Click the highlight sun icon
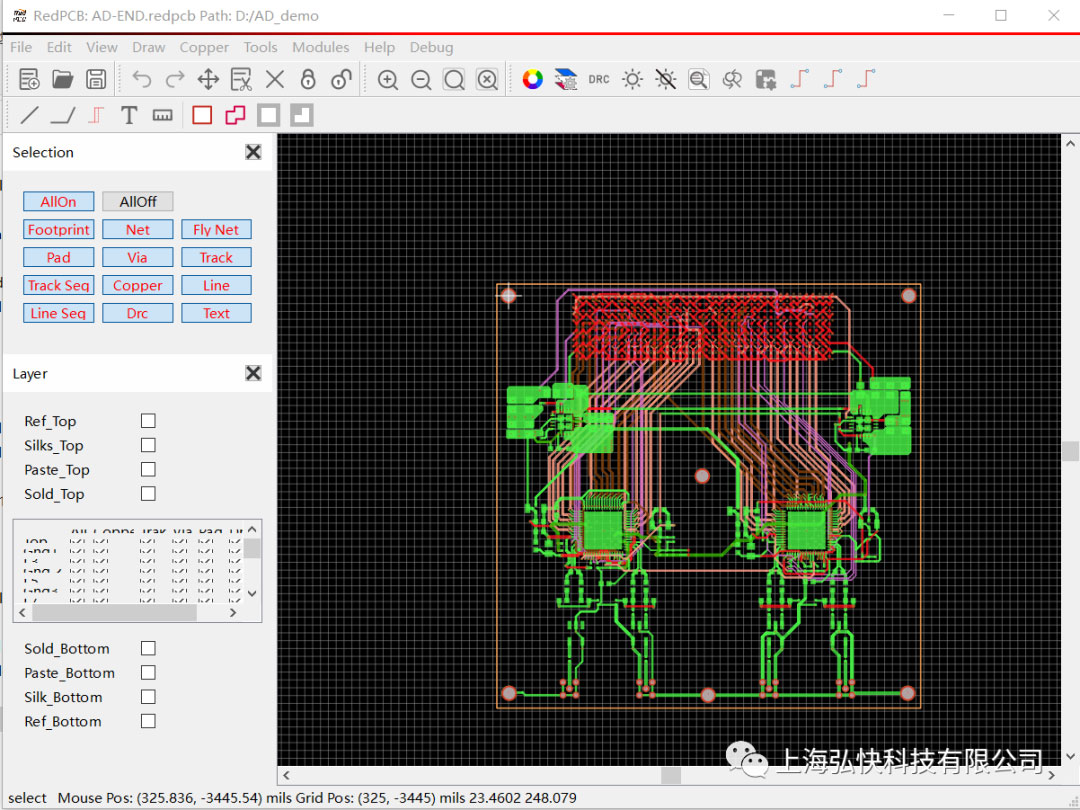The height and width of the screenshot is (810, 1080). (x=632, y=79)
